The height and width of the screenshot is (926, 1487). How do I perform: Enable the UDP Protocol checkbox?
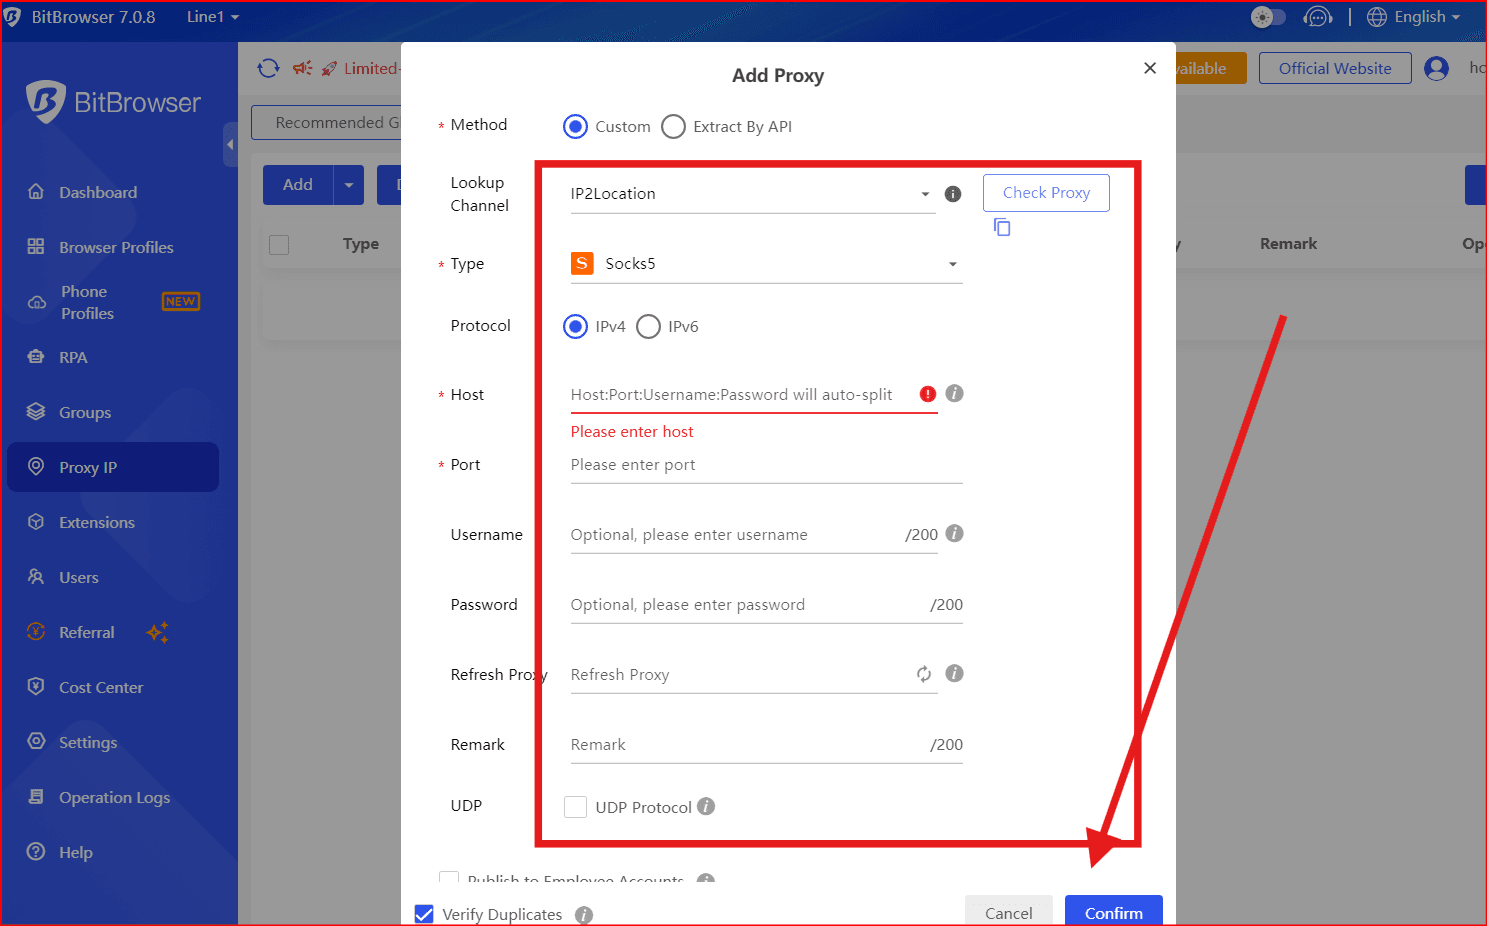(576, 807)
